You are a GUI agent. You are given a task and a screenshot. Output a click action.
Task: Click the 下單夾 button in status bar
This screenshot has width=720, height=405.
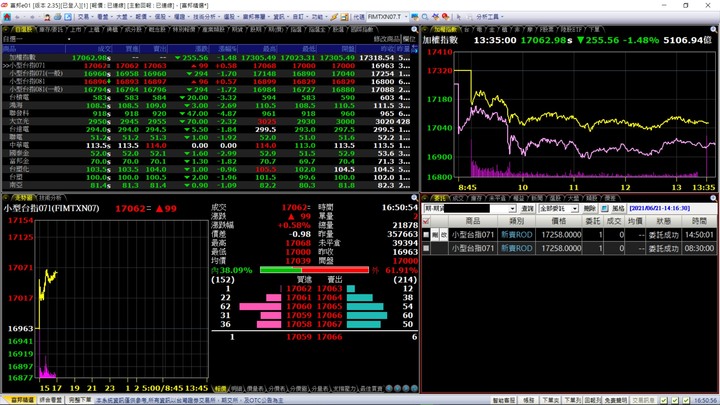click(x=550, y=400)
